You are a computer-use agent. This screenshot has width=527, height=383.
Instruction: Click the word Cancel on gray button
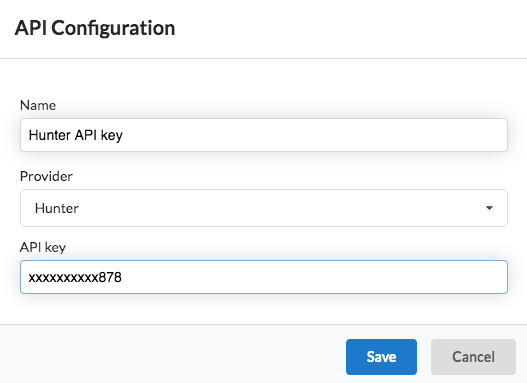tap(473, 357)
